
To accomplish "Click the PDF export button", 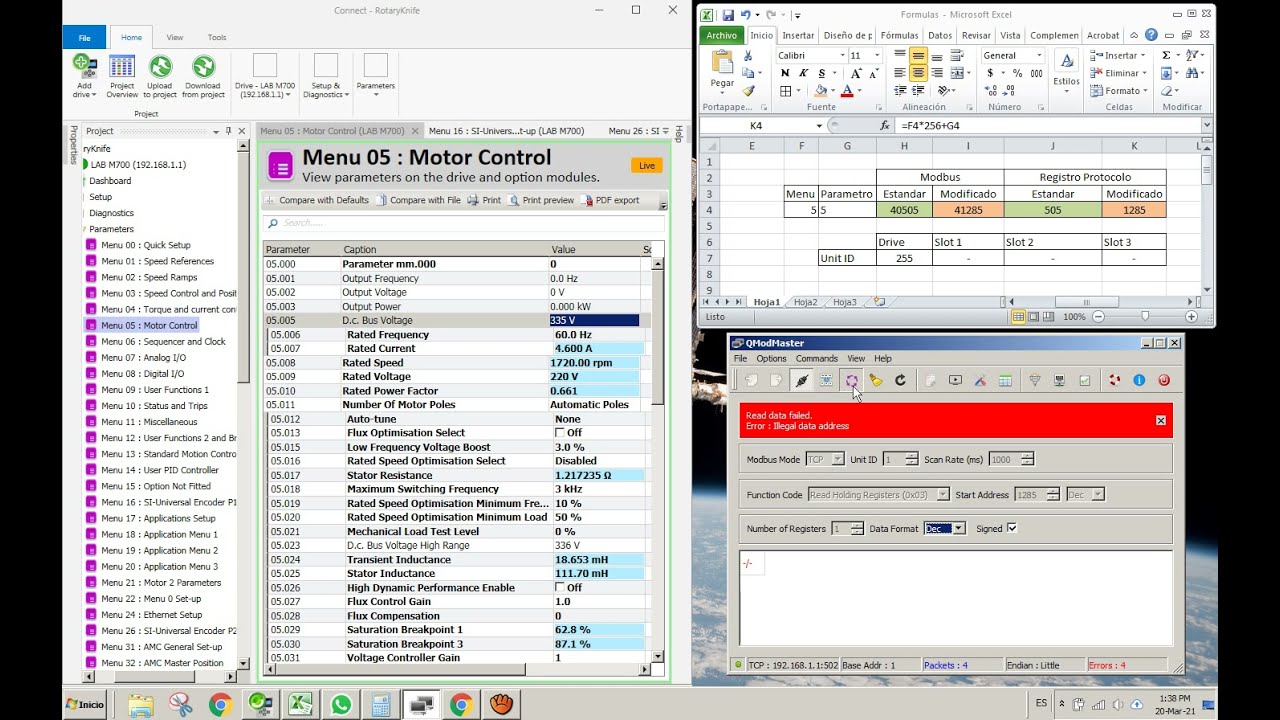I will pos(610,200).
